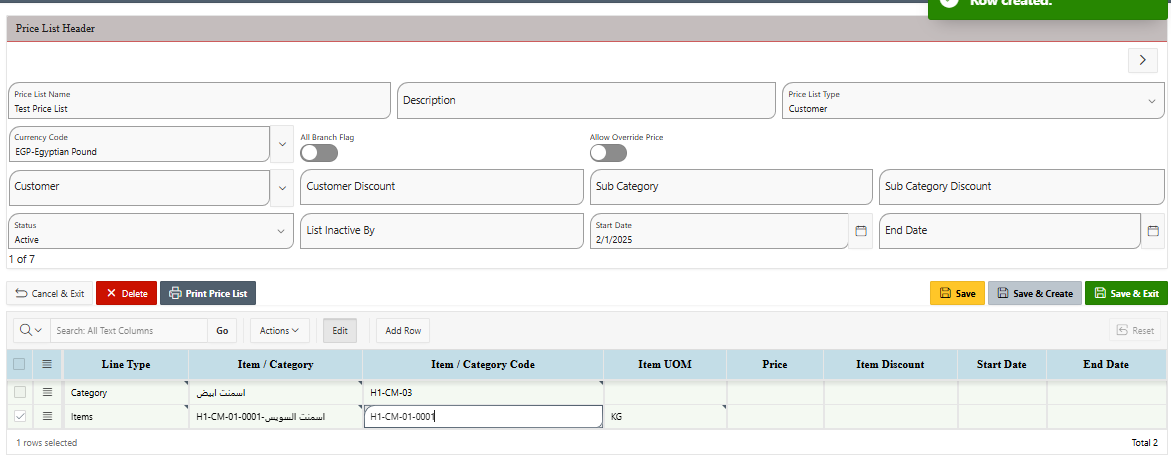This screenshot has width=1171, height=465.
Task: Click the search magnifier column selector
Action: click(x=31, y=330)
